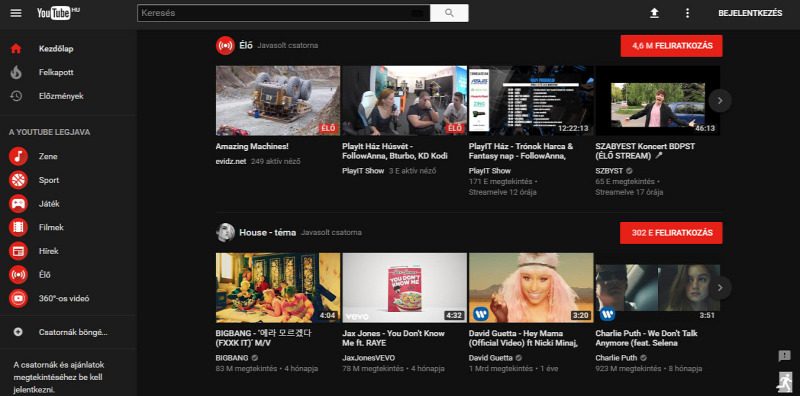Select Előzmények in the sidebar
This screenshot has width=800, height=396.
(x=61, y=96)
